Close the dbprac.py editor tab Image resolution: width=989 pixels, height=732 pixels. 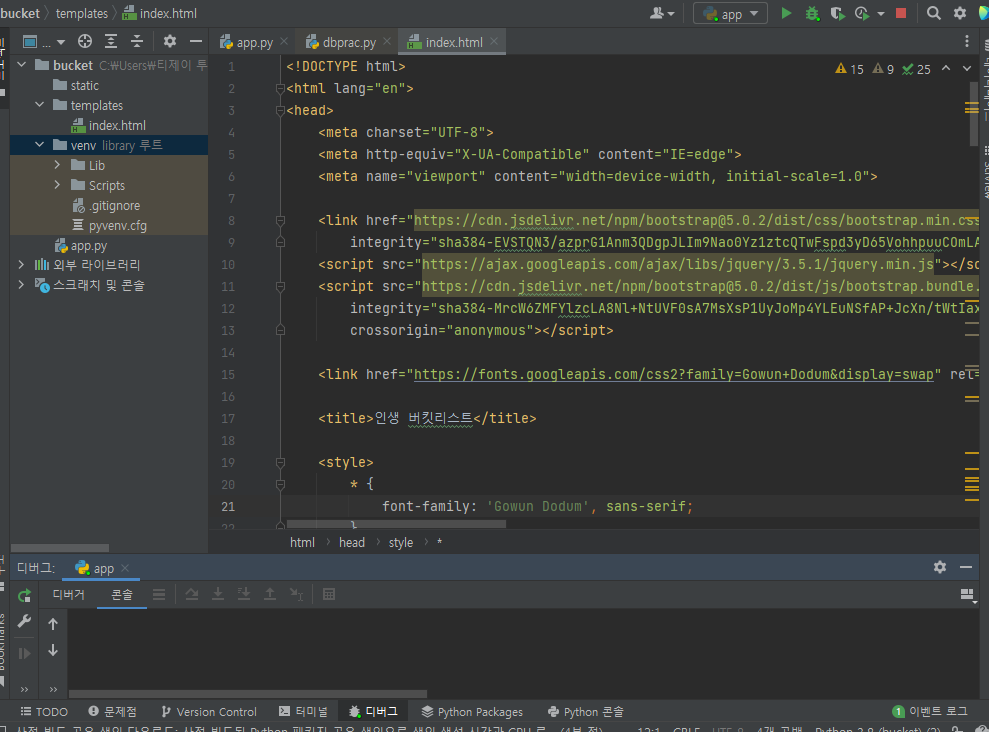click(x=387, y=42)
